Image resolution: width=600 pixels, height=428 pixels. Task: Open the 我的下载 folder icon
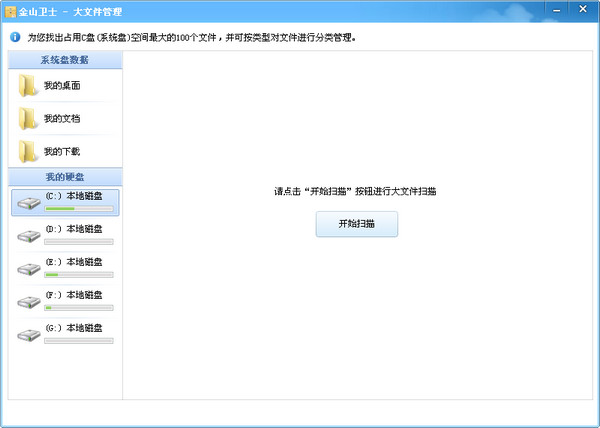click(x=28, y=151)
